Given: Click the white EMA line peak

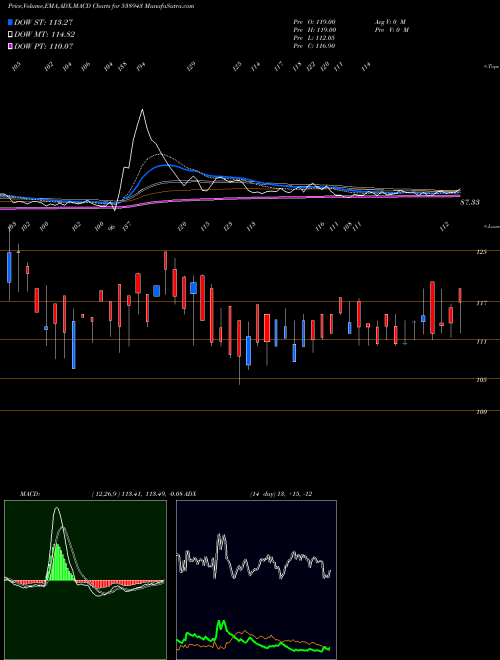Looking at the screenshot, I should tap(142, 110).
